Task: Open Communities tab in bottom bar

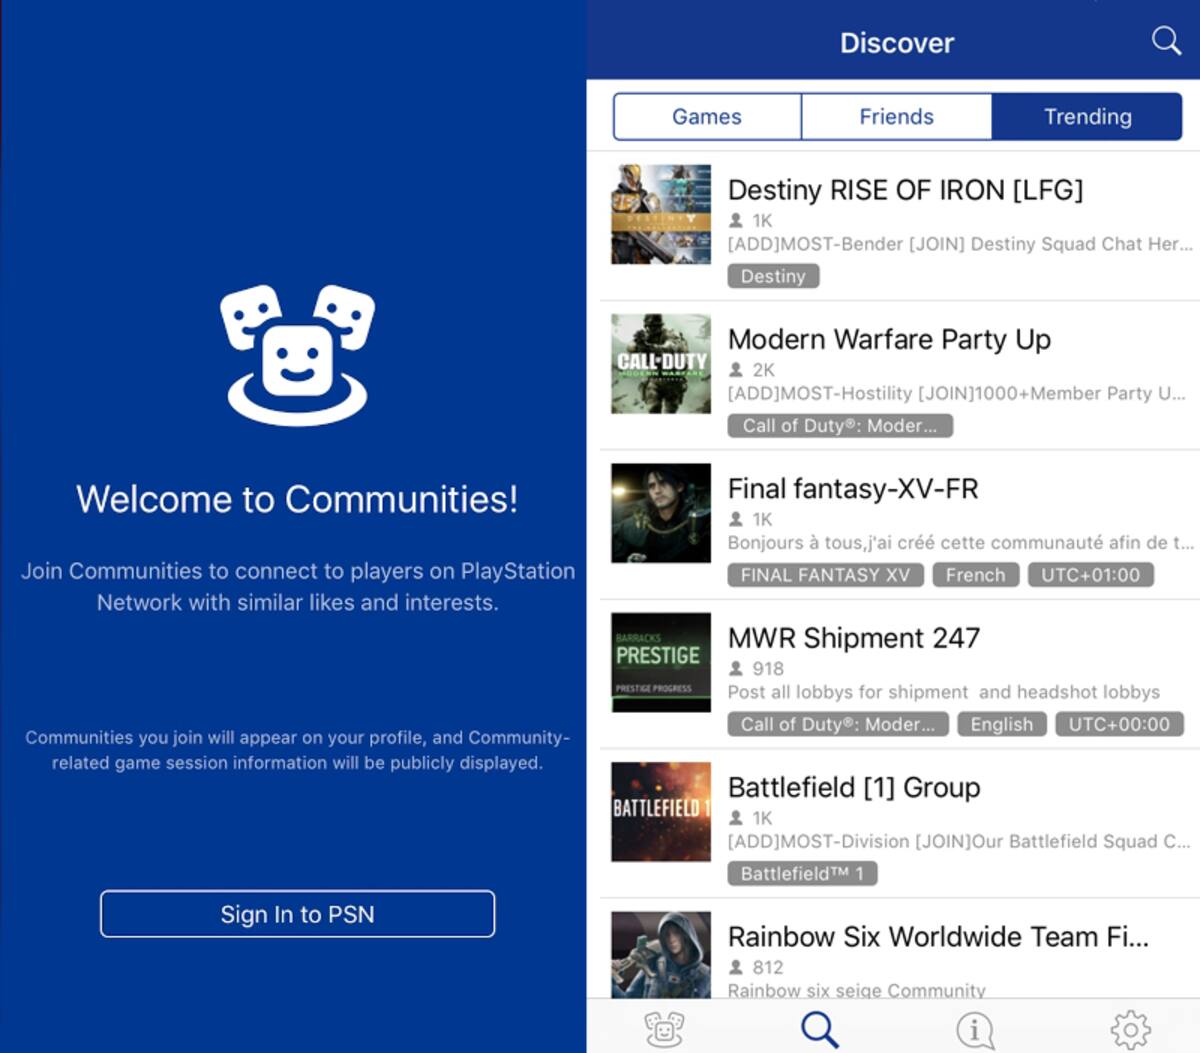Action: (x=664, y=1028)
